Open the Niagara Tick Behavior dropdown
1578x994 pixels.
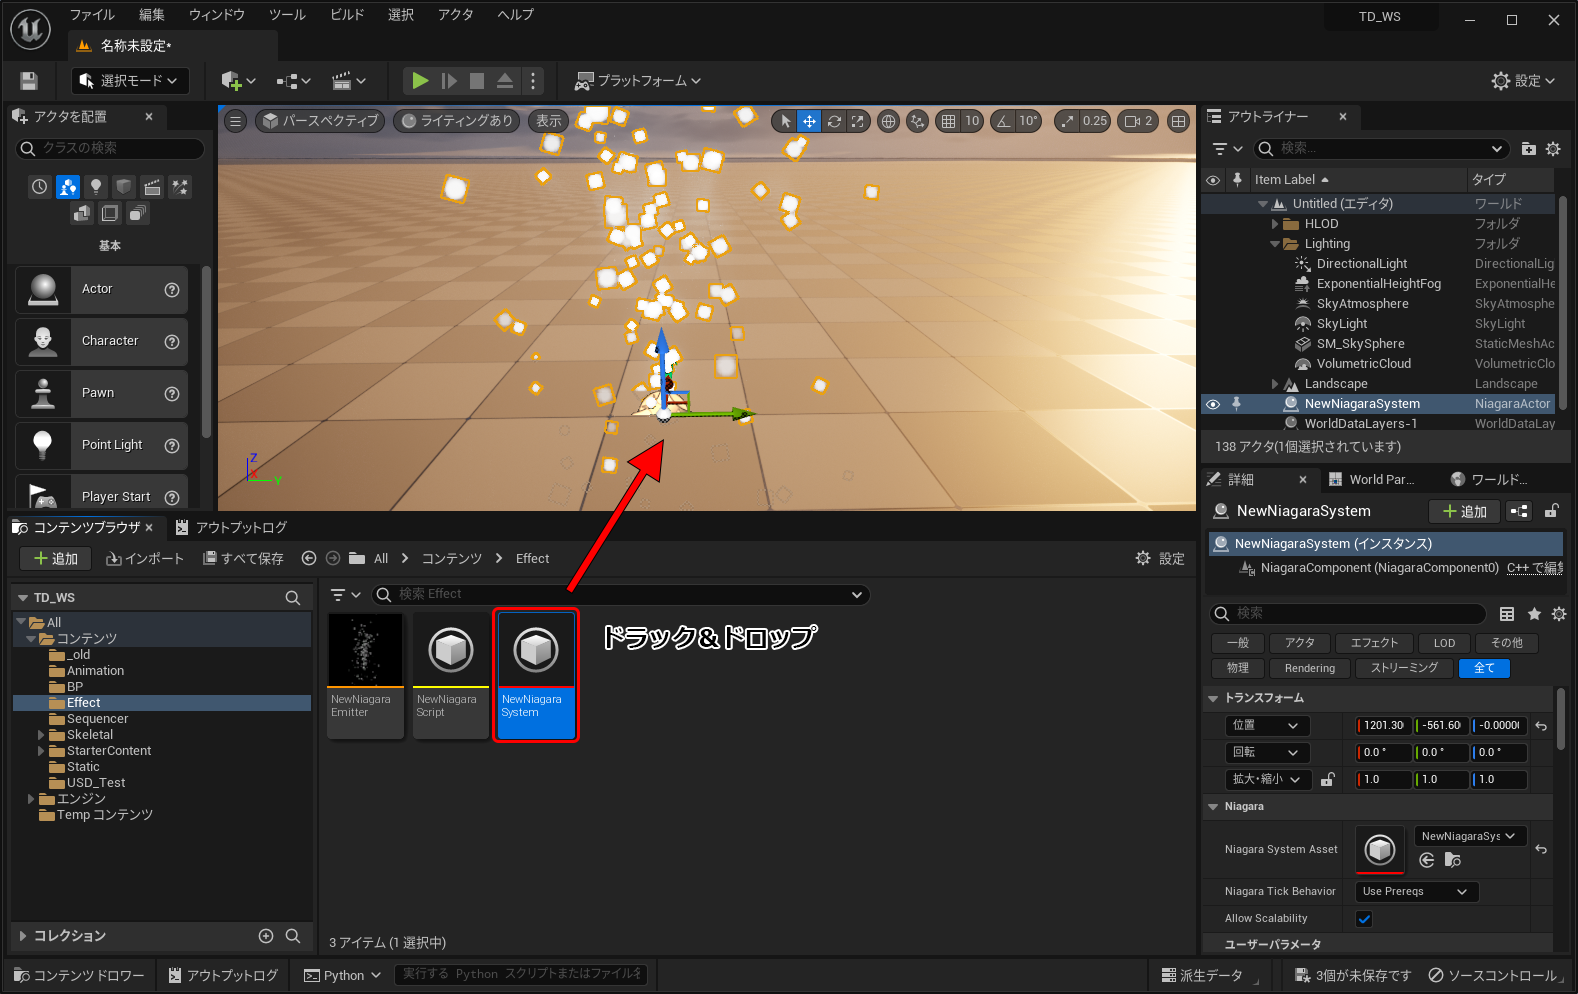tap(1416, 891)
